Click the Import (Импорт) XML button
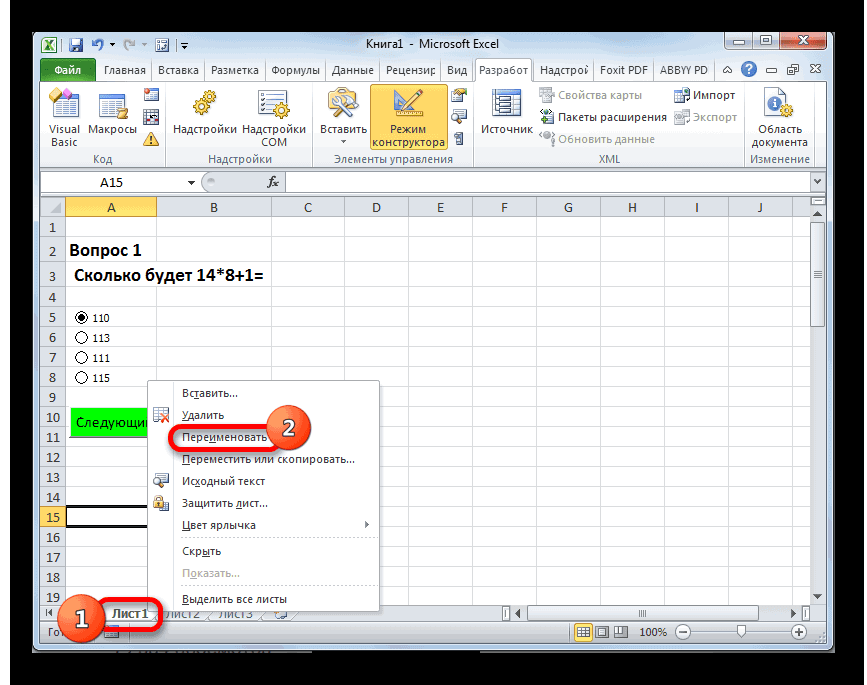 (x=704, y=95)
